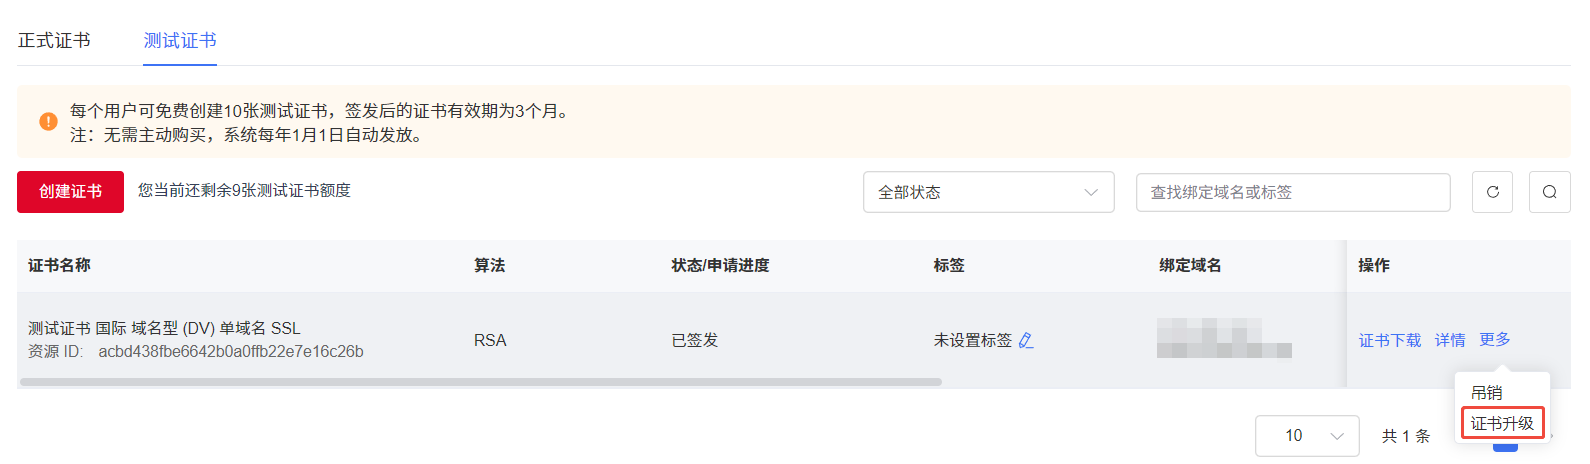
Task: Click the refresh icon button
Action: [1492, 192]
